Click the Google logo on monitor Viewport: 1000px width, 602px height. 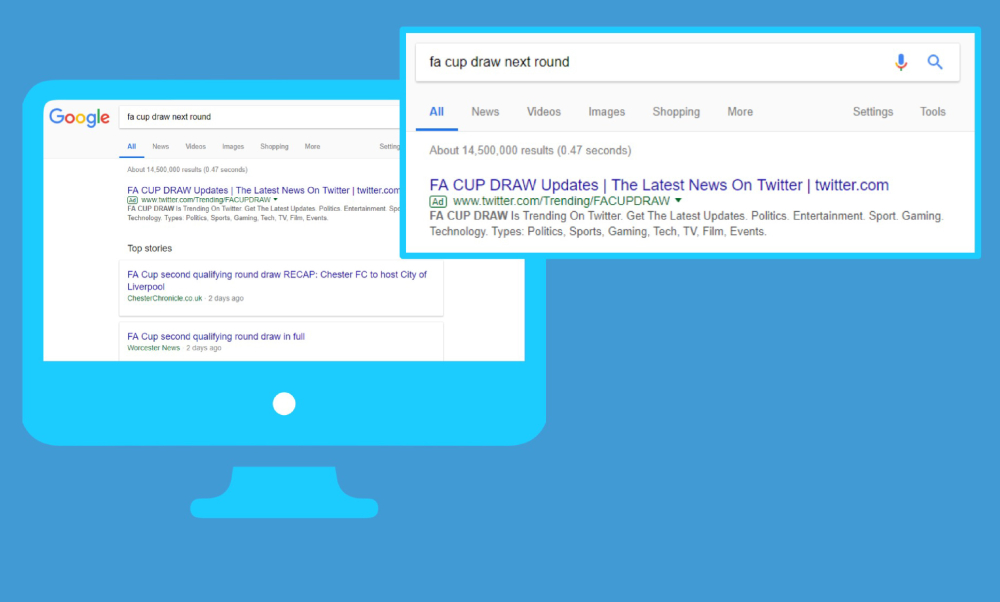pos(80,117)
